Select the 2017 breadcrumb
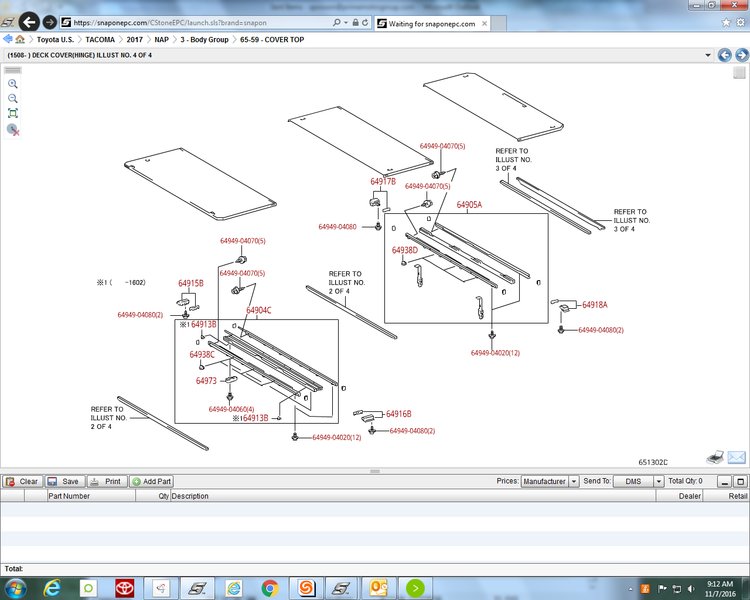This screenshot has width=750, height=600. click(134, 40)
